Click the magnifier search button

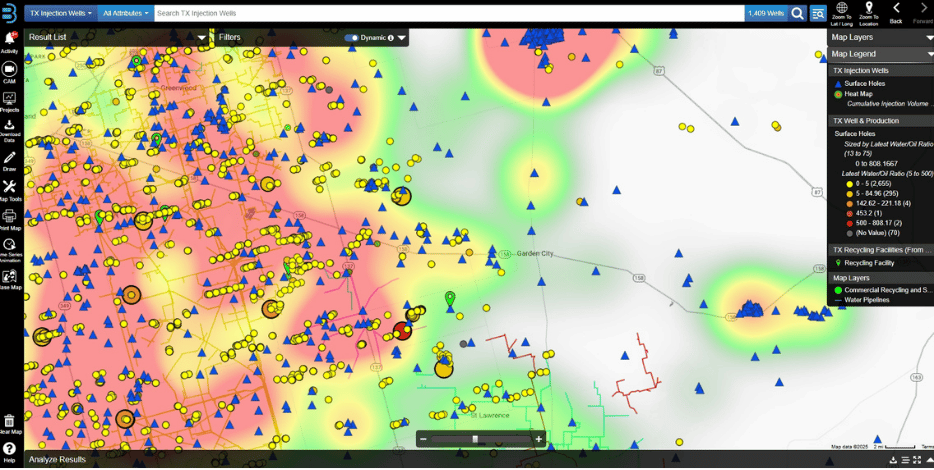point(797,13)
